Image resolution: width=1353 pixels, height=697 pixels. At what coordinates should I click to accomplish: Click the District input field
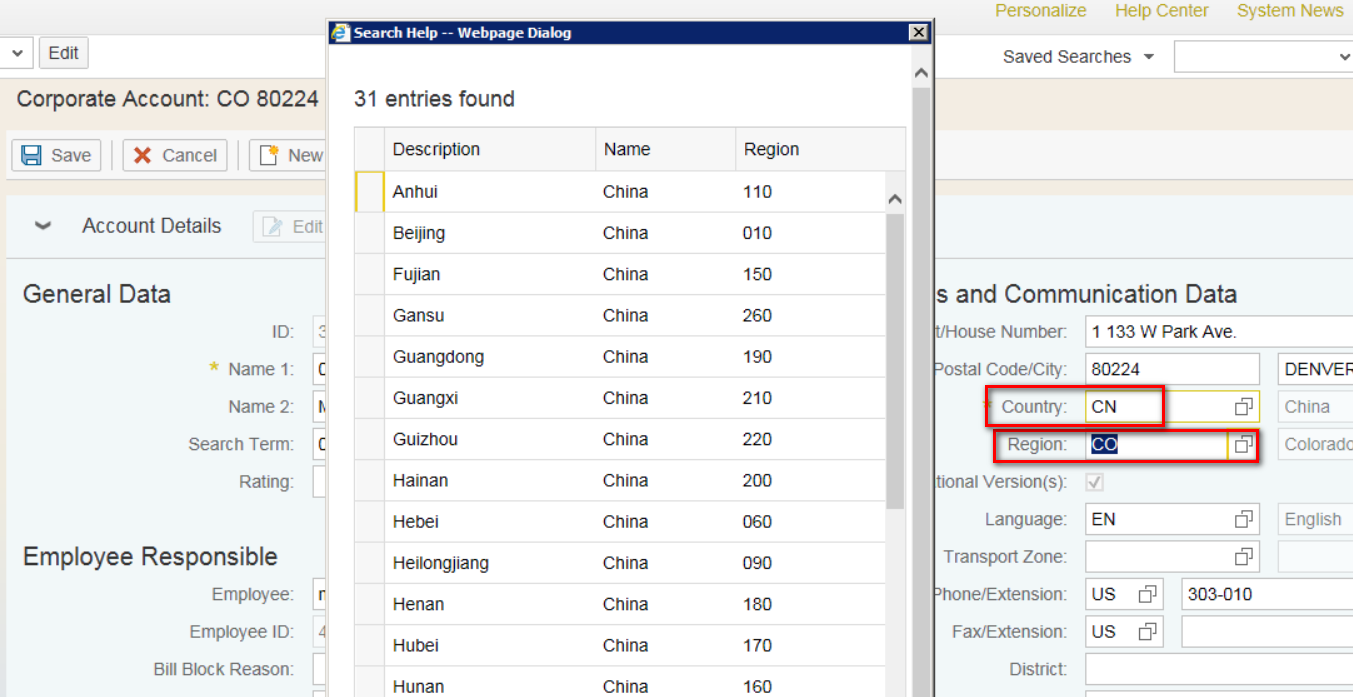1219,669
